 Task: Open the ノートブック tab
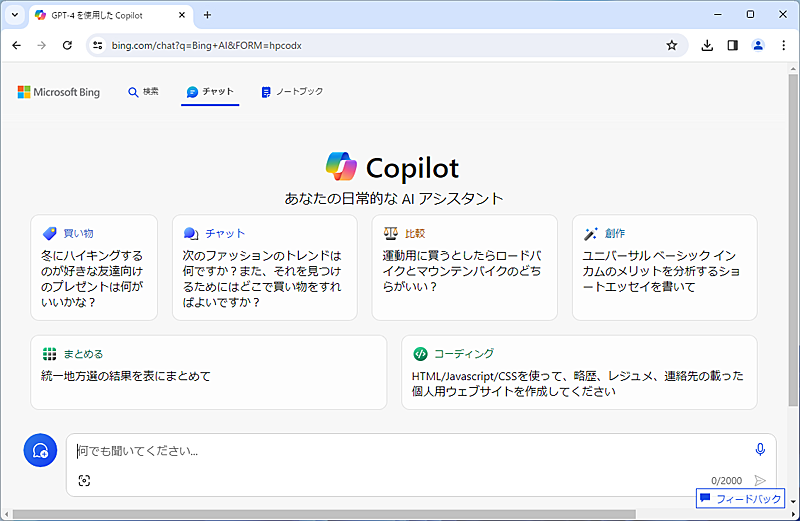click(x=292, y=92)
